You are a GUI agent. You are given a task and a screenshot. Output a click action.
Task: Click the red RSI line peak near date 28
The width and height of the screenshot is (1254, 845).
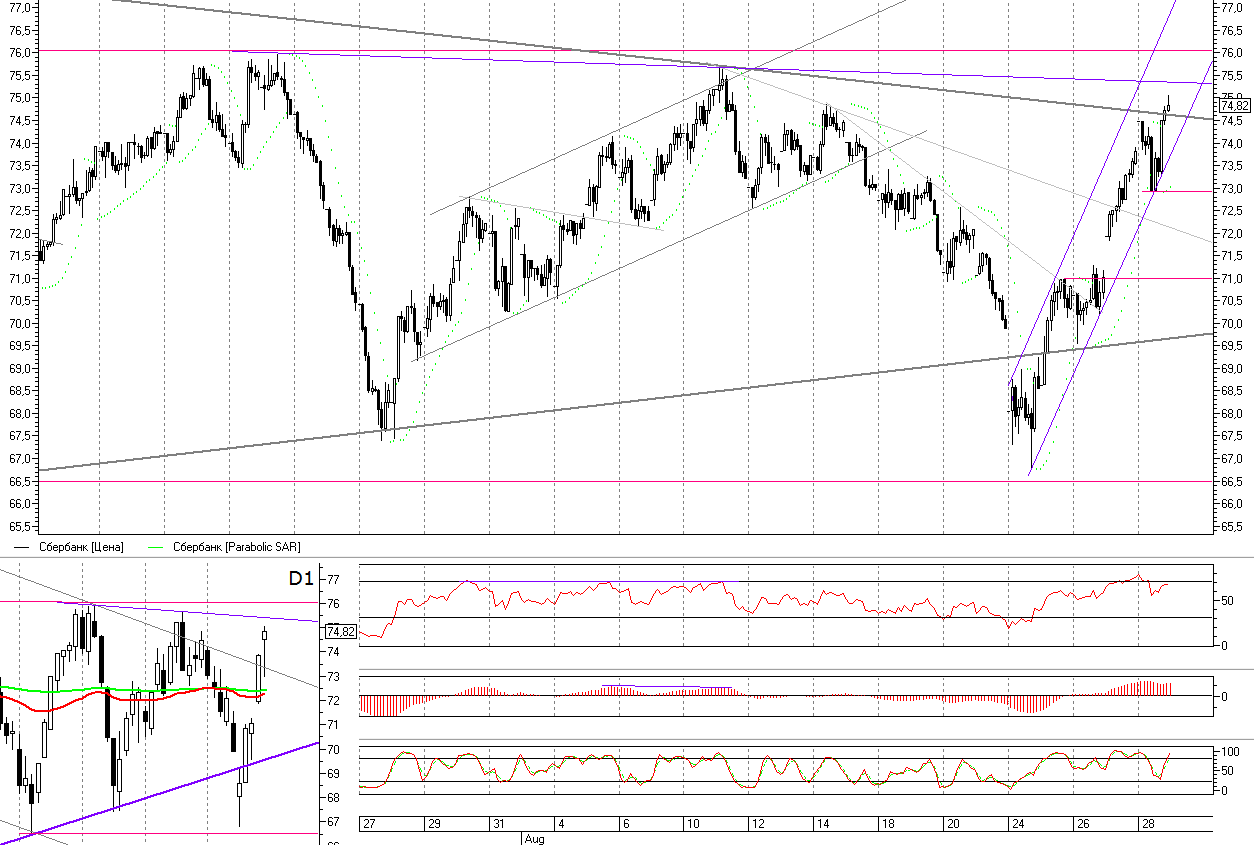click(x=1138, y=576)
